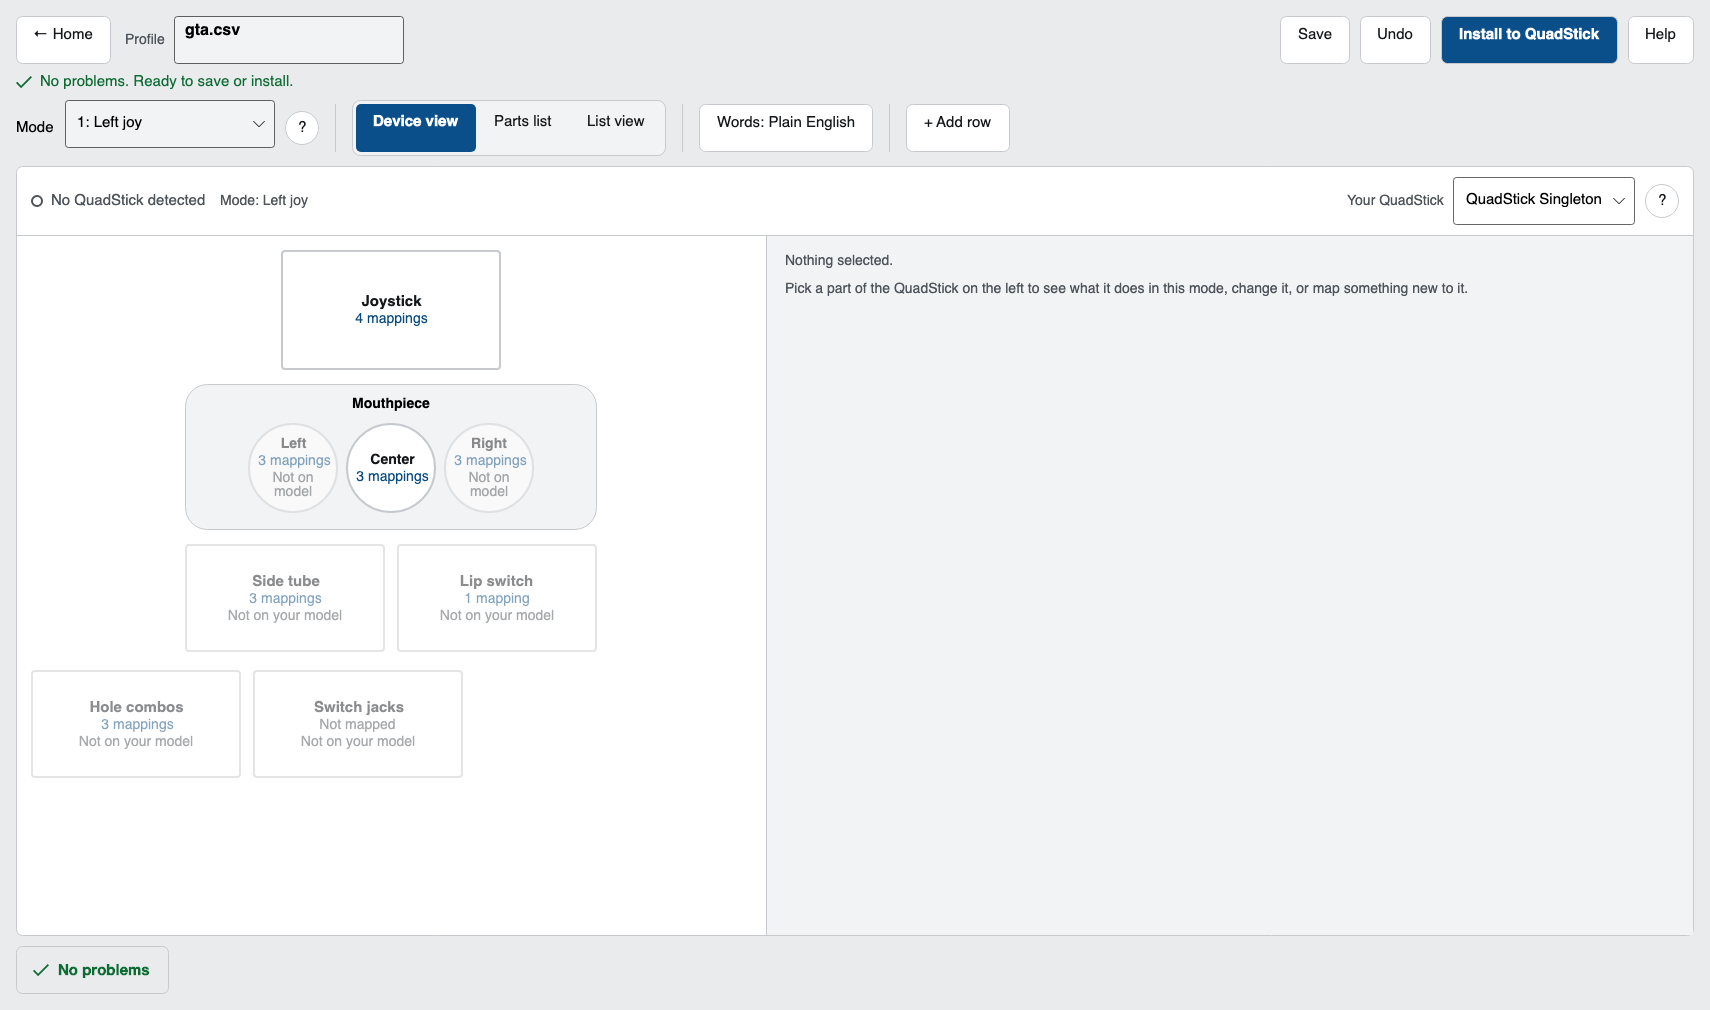1710x1010 pixels.
Task: Open the No problems status button
Action: pyautogui.click(x=92, y=970)
